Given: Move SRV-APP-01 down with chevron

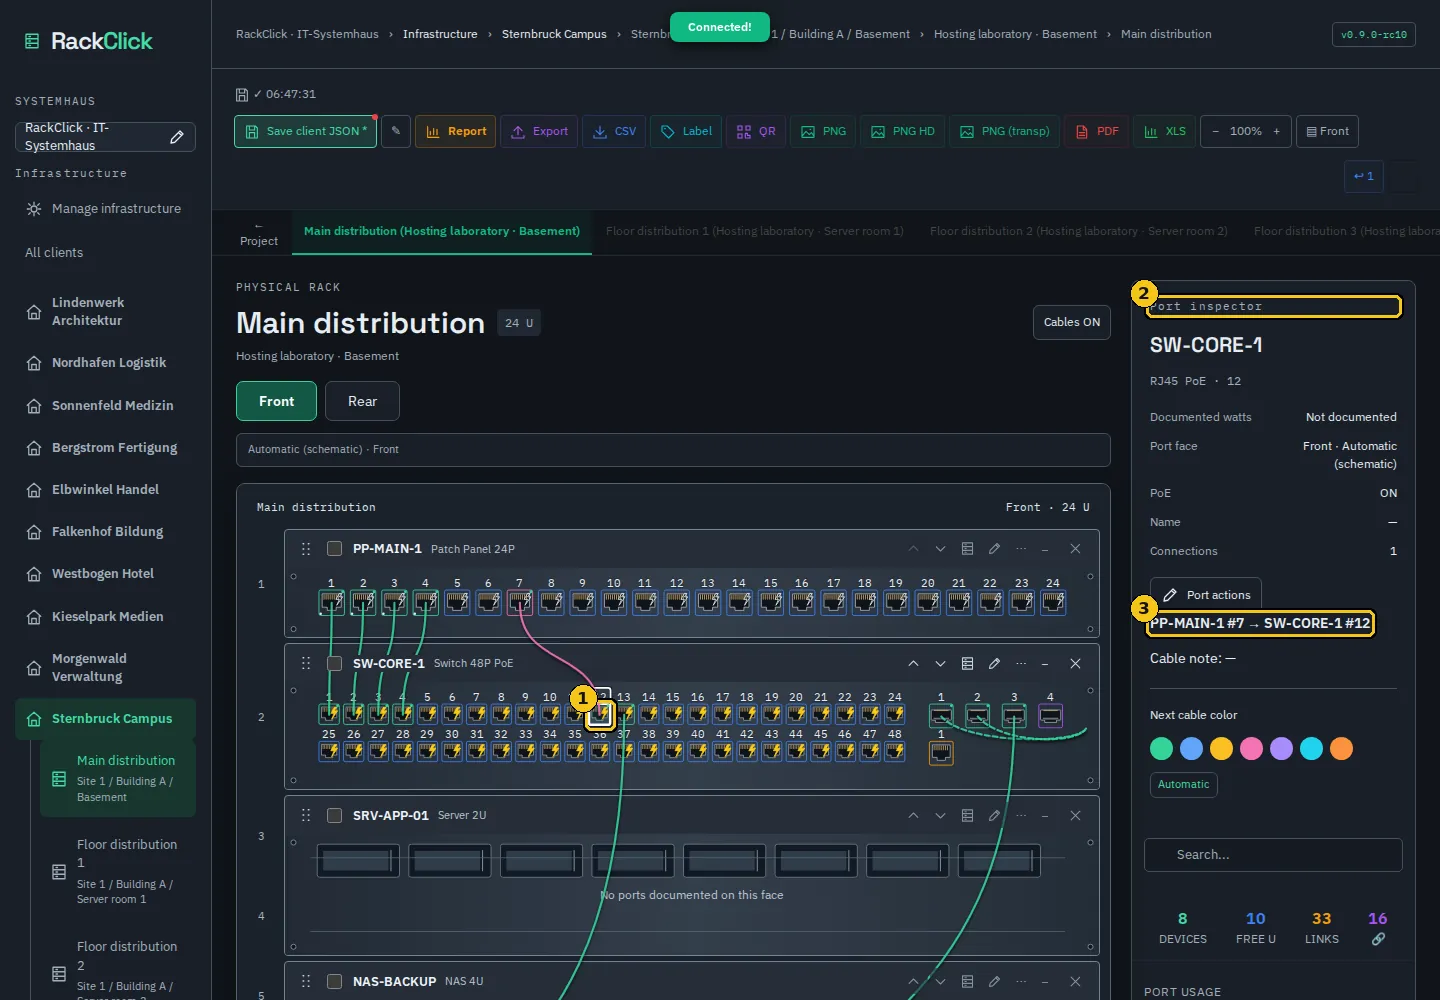Looking at the screenshot, I should point(940,816).
